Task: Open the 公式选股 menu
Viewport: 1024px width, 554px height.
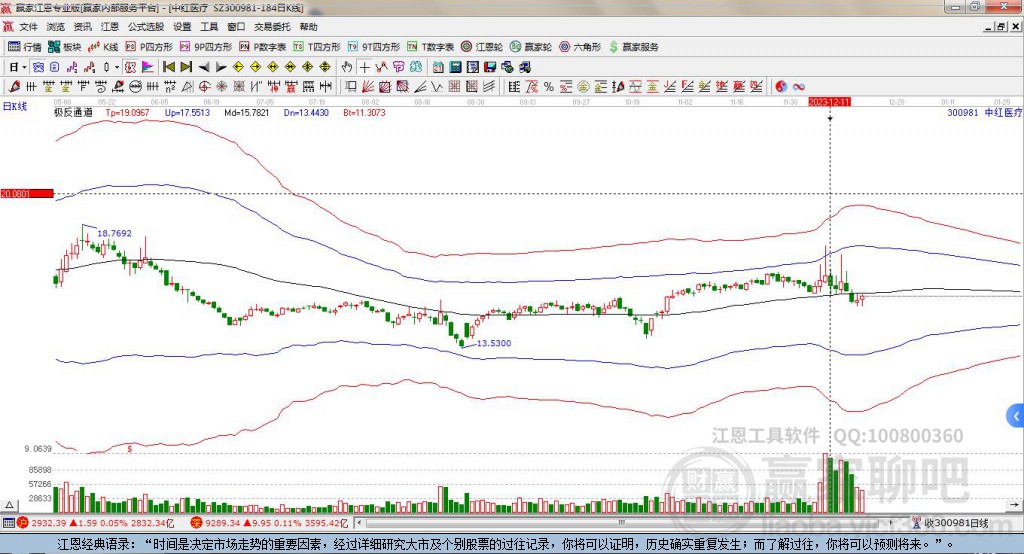Action: (x=144, y=27)
